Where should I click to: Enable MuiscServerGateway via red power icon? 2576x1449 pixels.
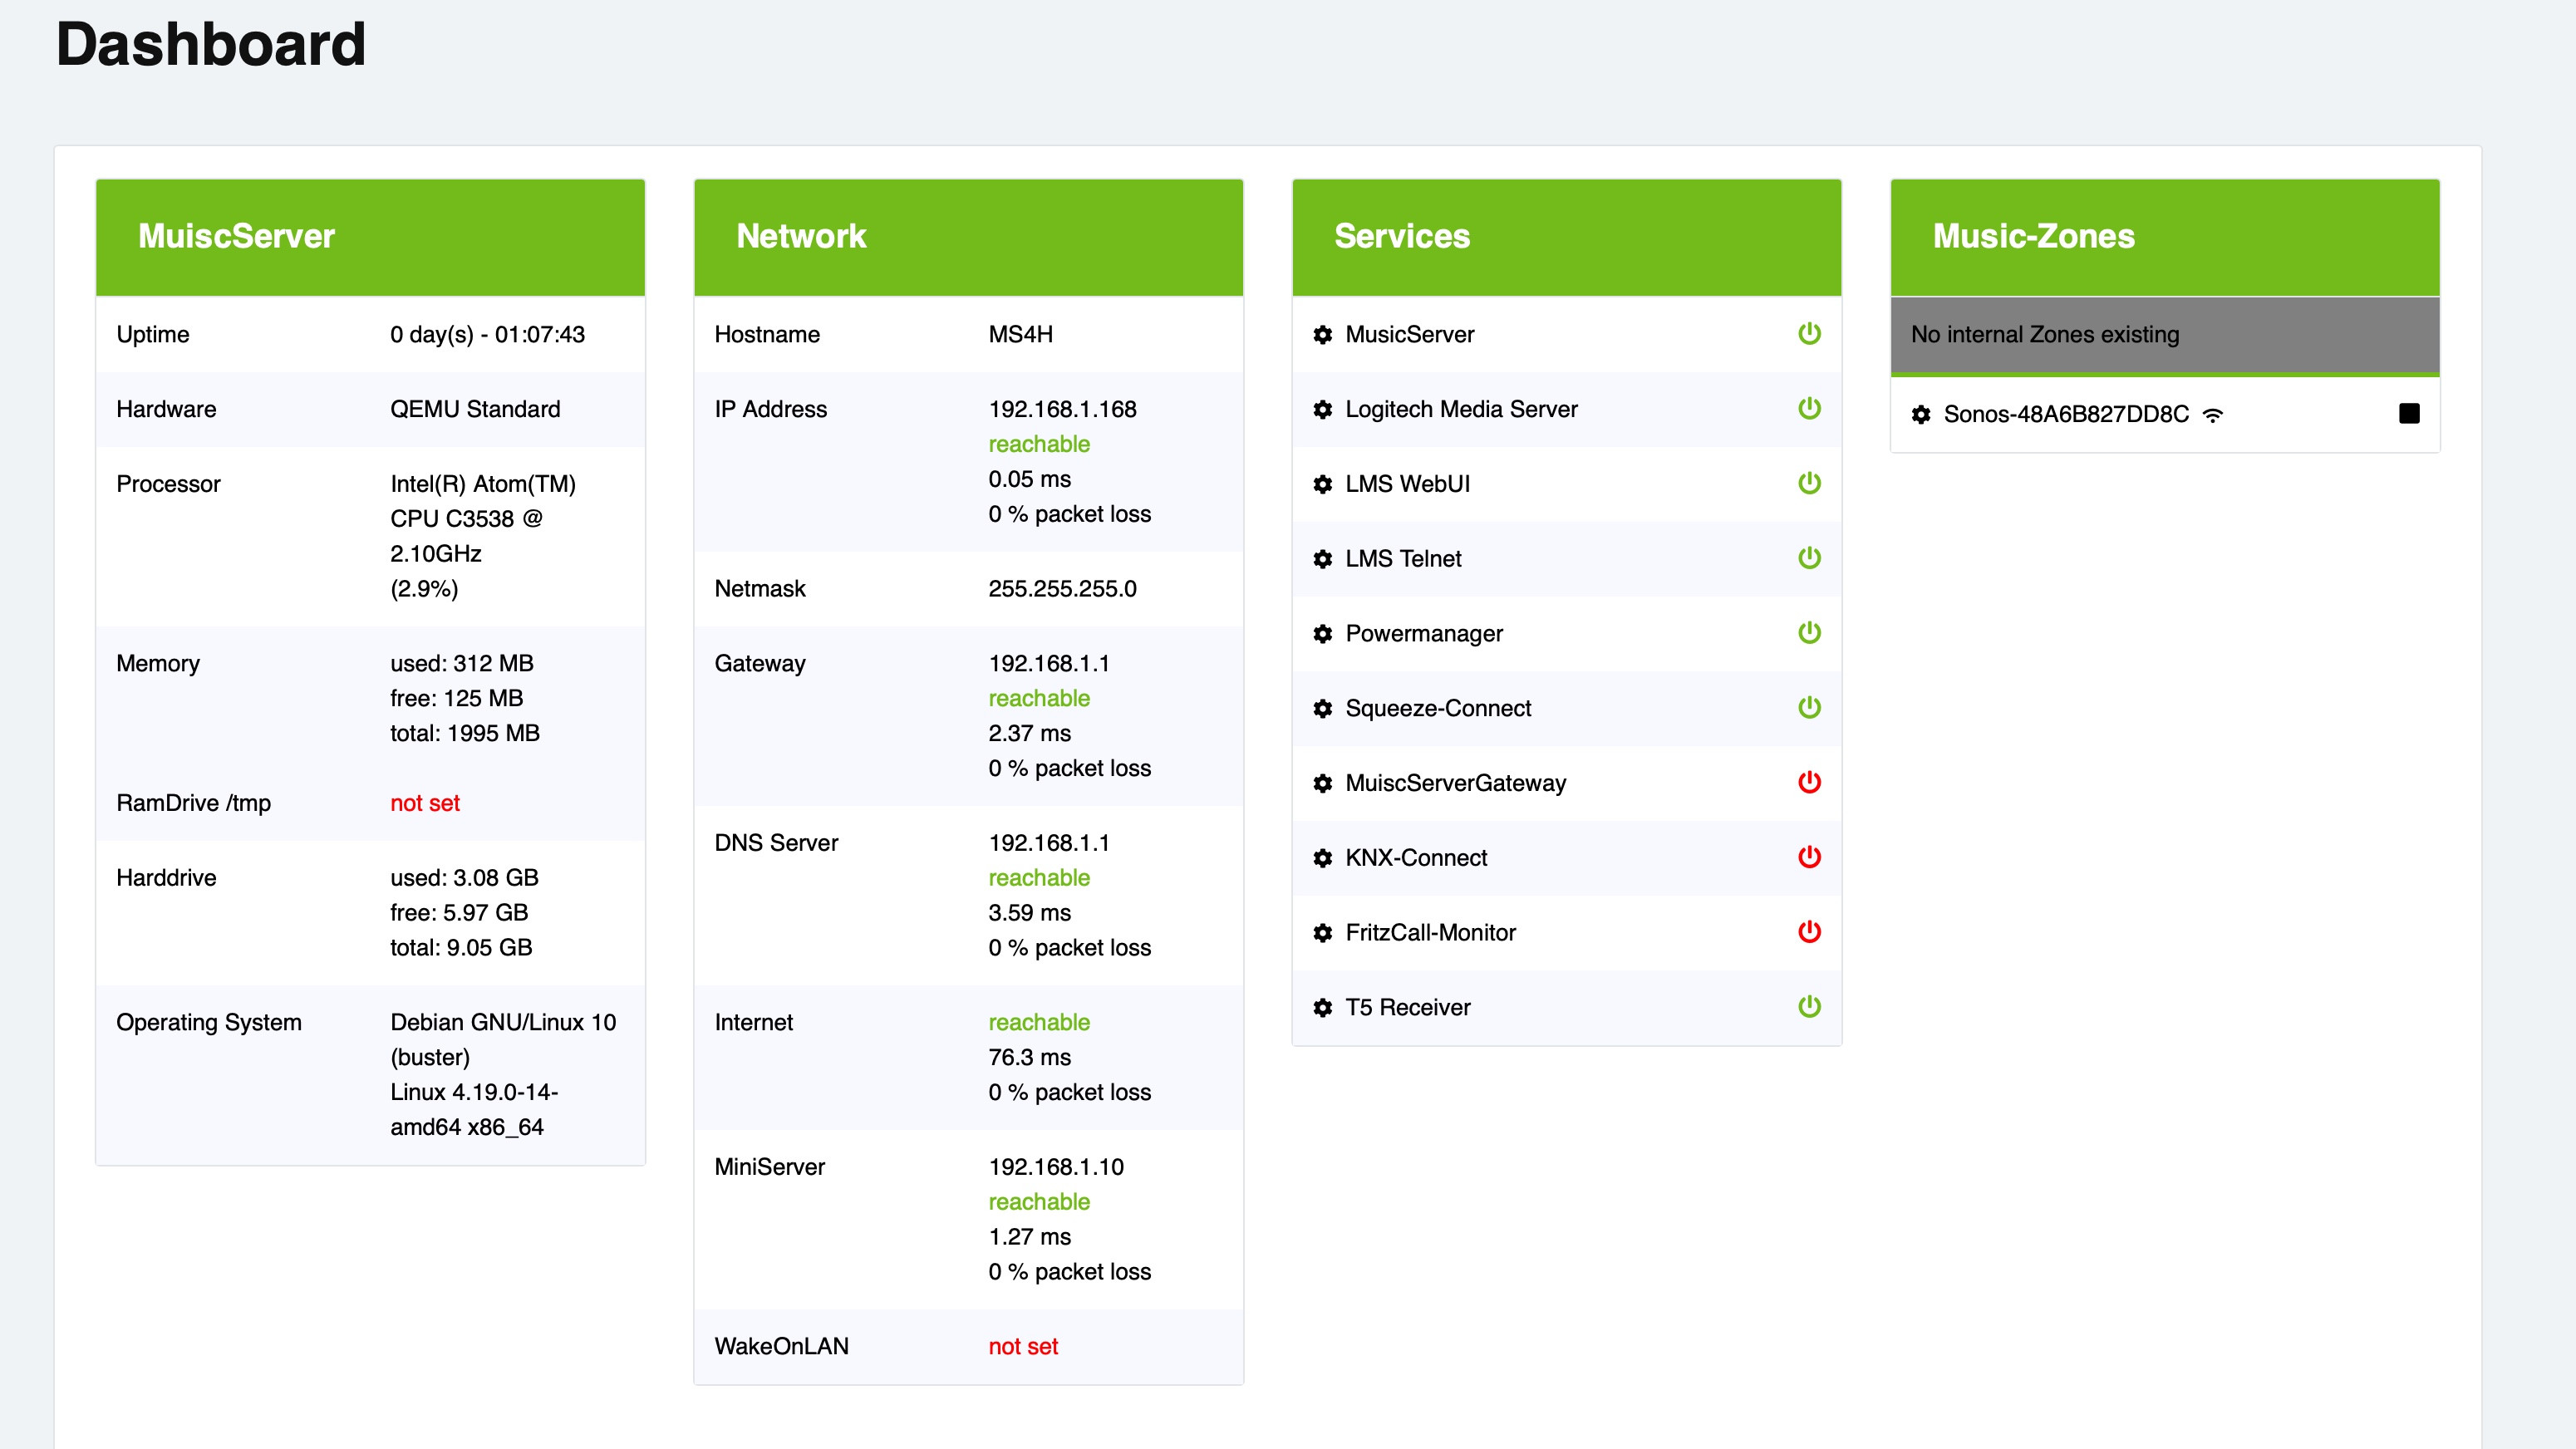pyautogui.click(x=1808, y=782)
